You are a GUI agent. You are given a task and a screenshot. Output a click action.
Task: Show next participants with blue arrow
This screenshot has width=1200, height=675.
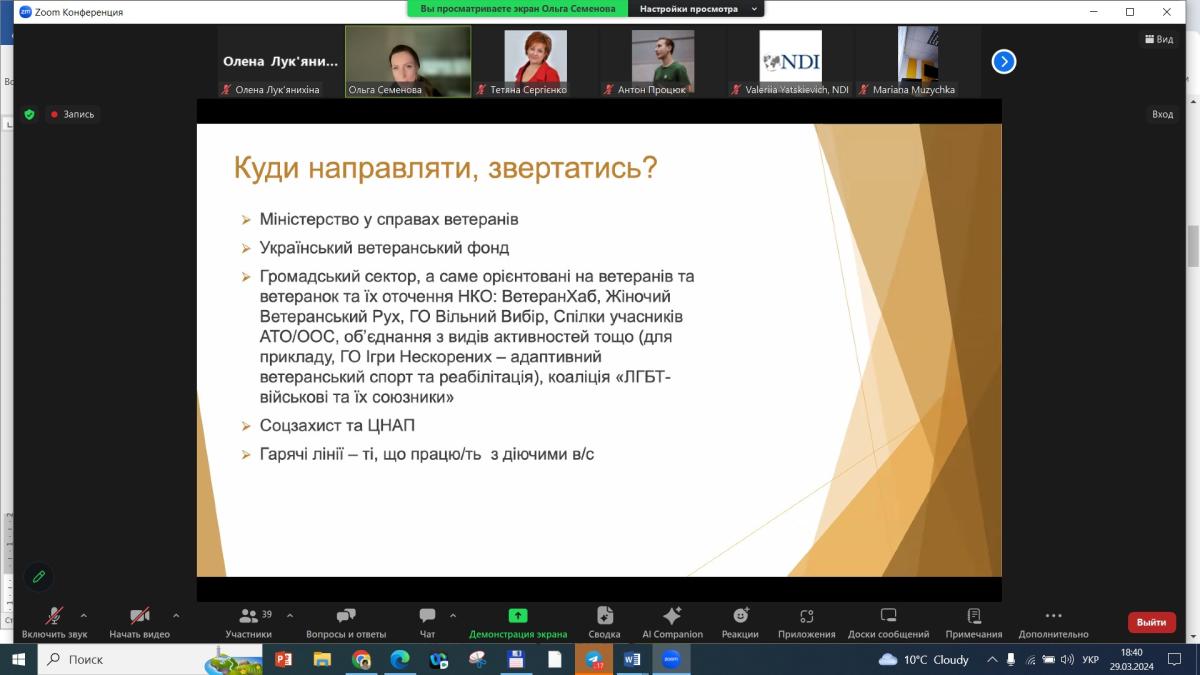pos(1003,62)
